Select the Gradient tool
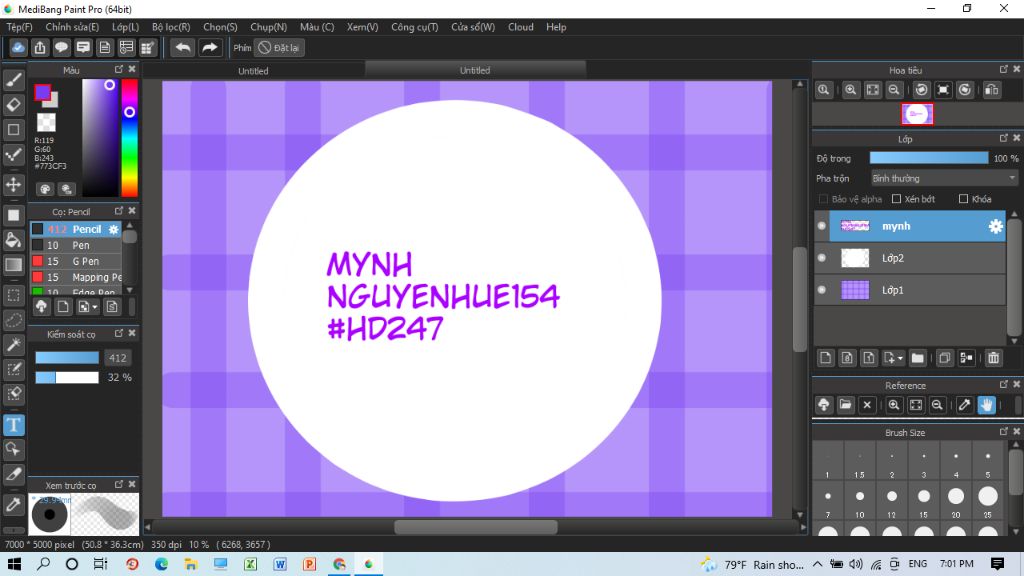Viewport: 1024px width, 576px height. pyautogui.click(x=14, y=264)
